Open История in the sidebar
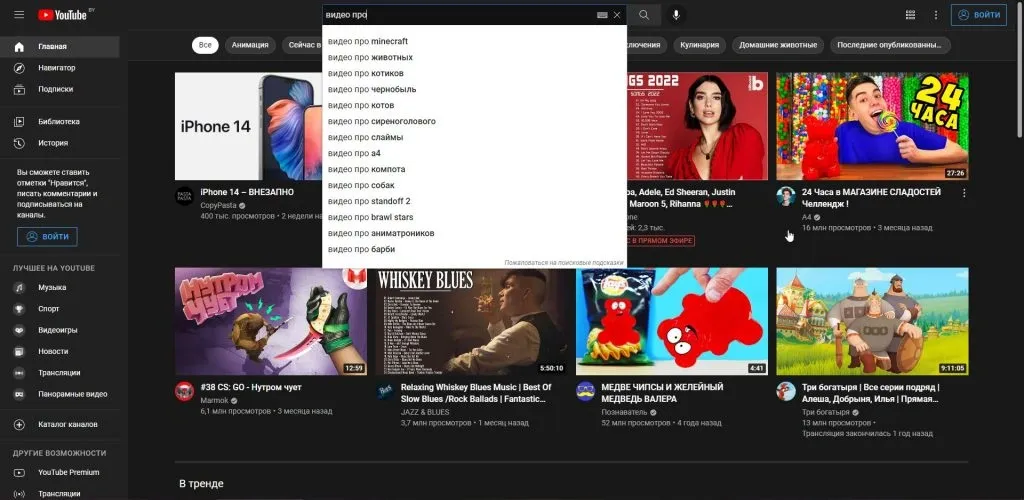1024x500 pixels. (x=59, y=143)
